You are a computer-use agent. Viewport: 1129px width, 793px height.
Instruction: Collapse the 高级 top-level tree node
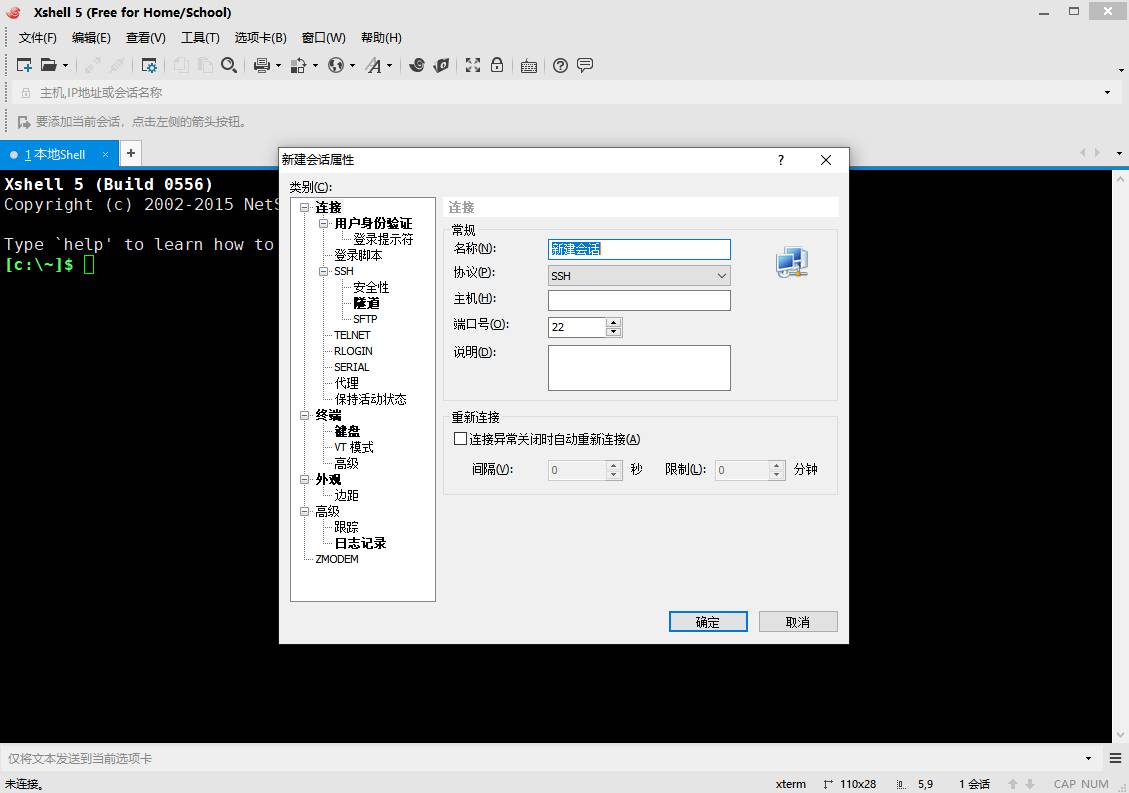click(305, 511)
